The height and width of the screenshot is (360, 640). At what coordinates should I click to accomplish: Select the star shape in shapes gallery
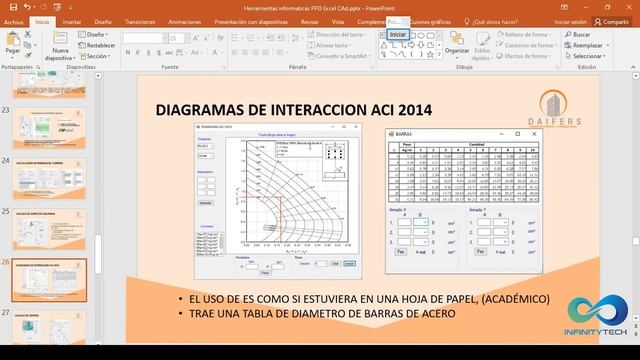click(430, 54)
